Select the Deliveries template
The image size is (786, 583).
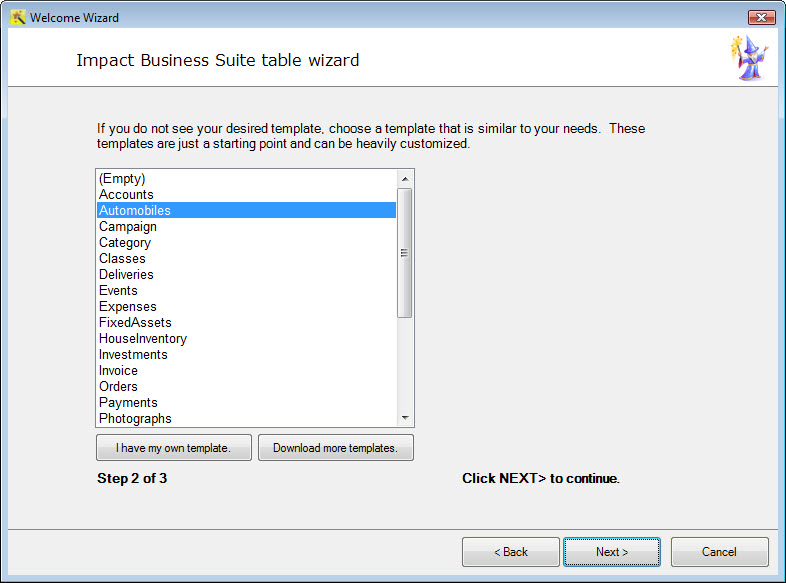tap(246, 275)
